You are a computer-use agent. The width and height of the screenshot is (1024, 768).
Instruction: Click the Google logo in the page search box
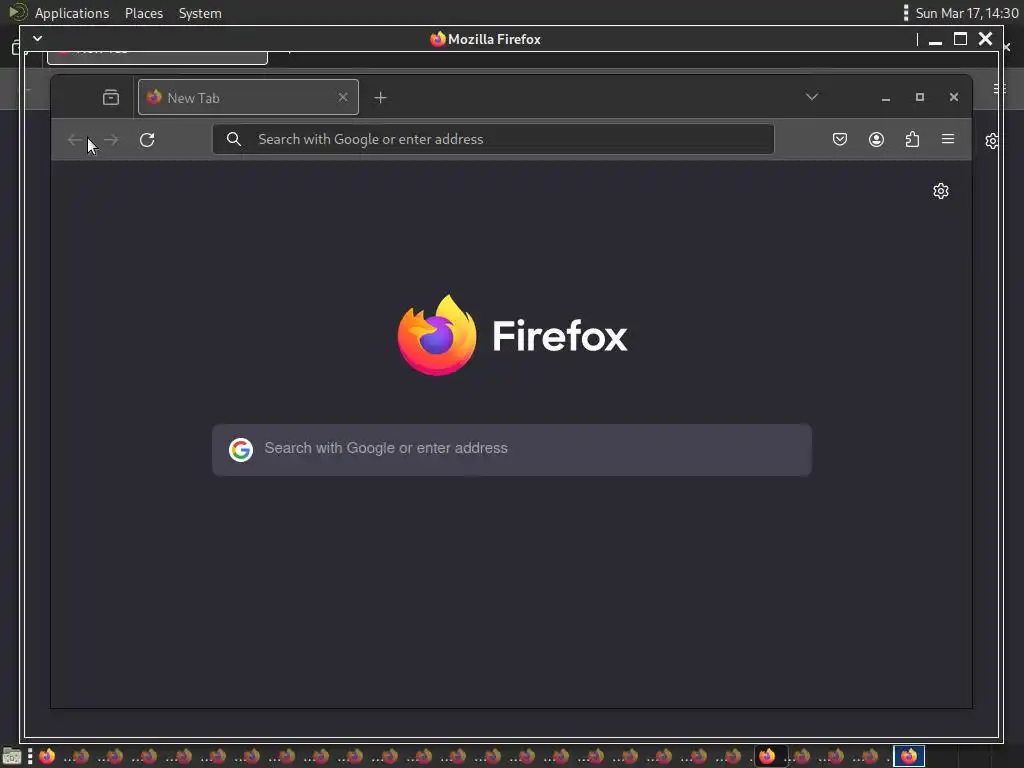tap(241, 450)
